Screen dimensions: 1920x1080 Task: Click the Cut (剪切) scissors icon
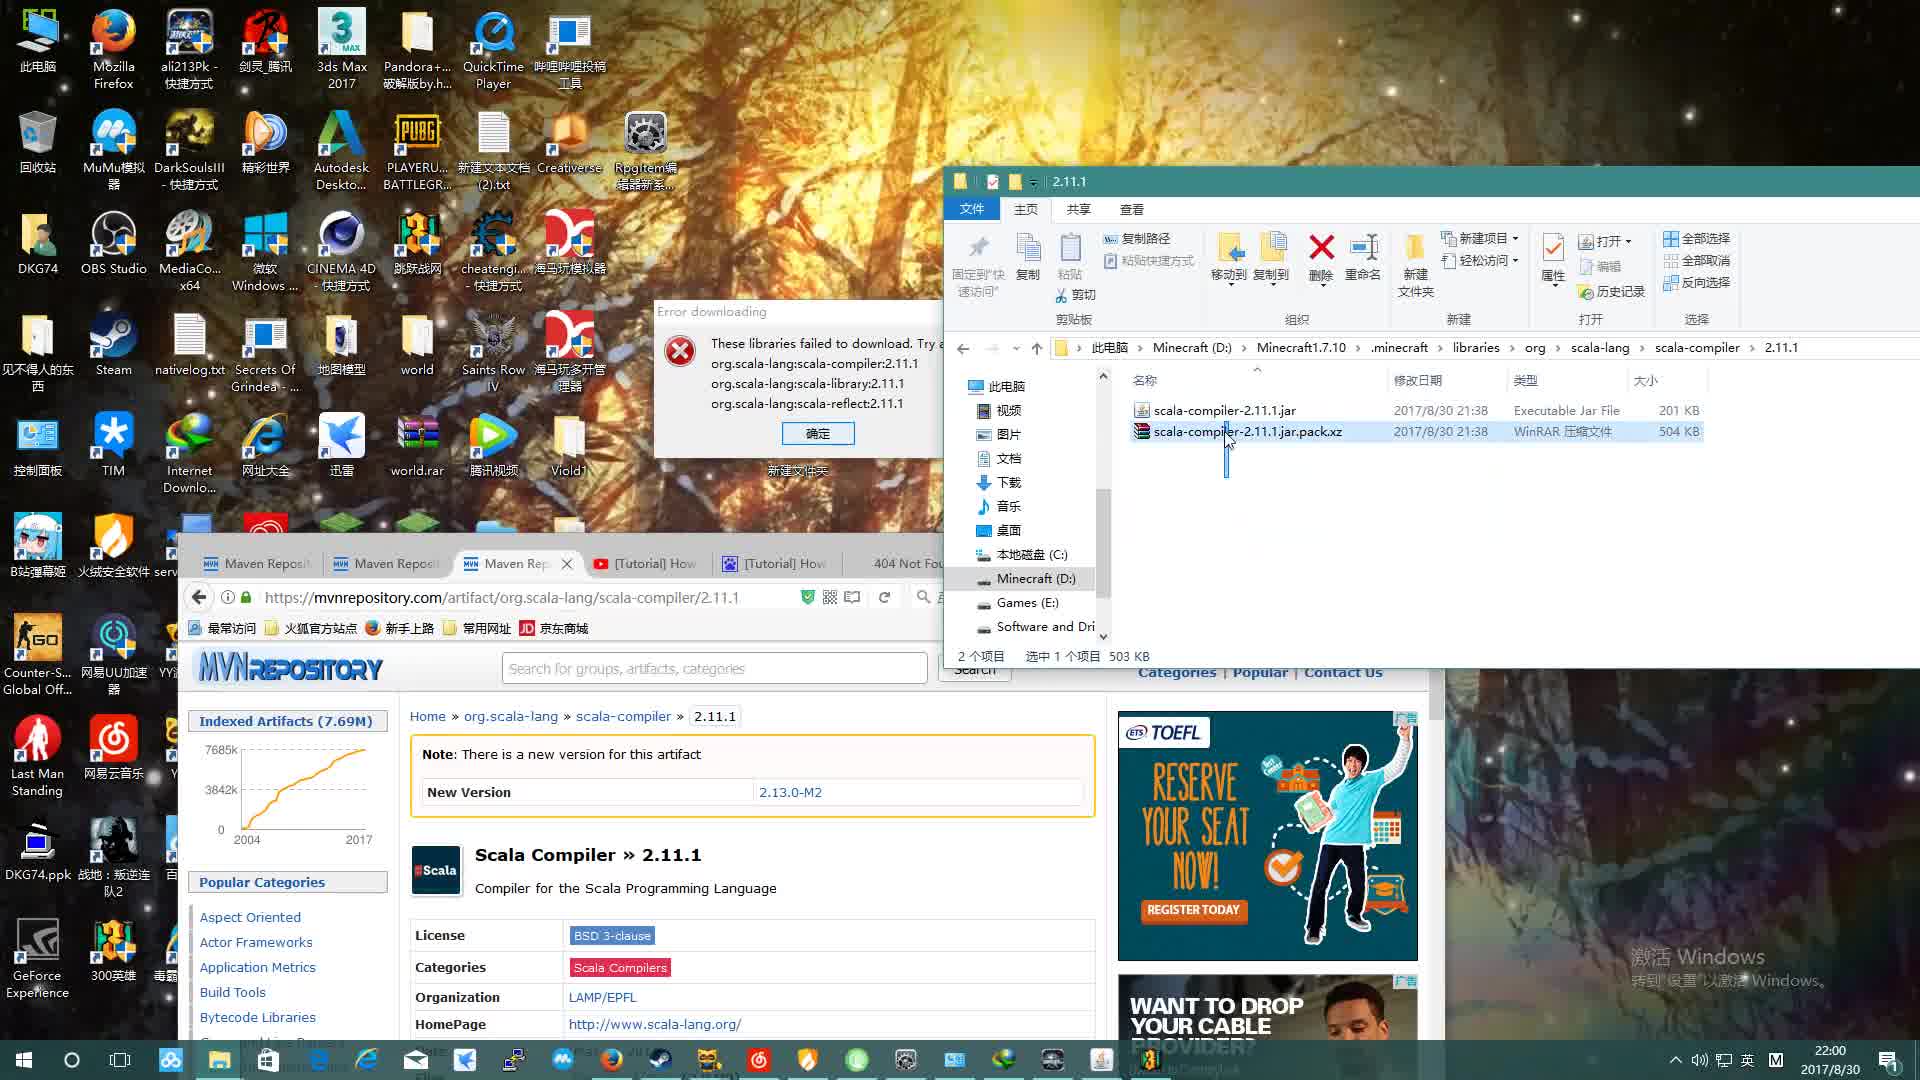click(1062, 295)
